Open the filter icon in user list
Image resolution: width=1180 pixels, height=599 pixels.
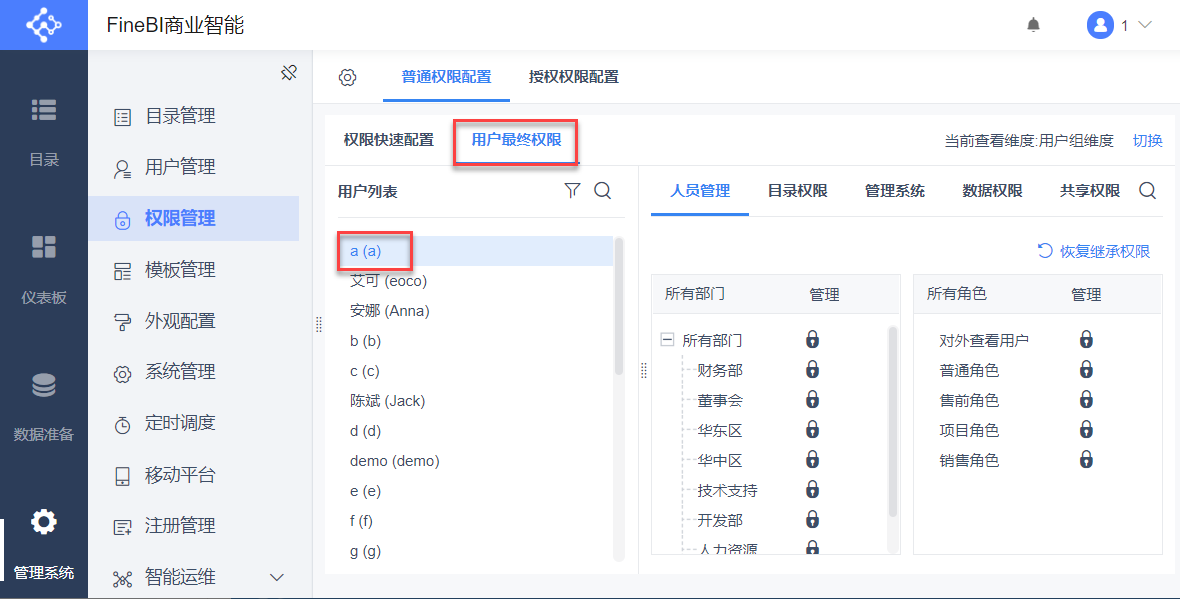point(572,191)
